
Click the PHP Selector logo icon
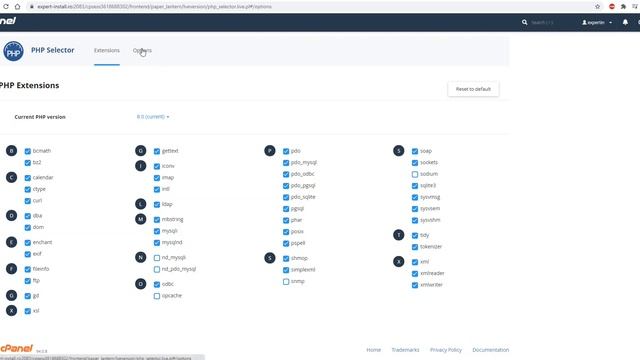pos(13,51)
